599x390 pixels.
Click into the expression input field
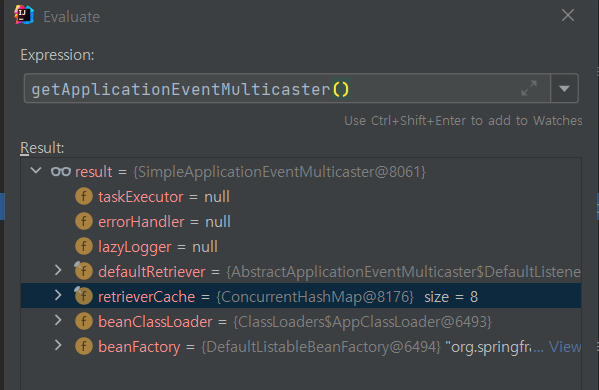(287, 89)
